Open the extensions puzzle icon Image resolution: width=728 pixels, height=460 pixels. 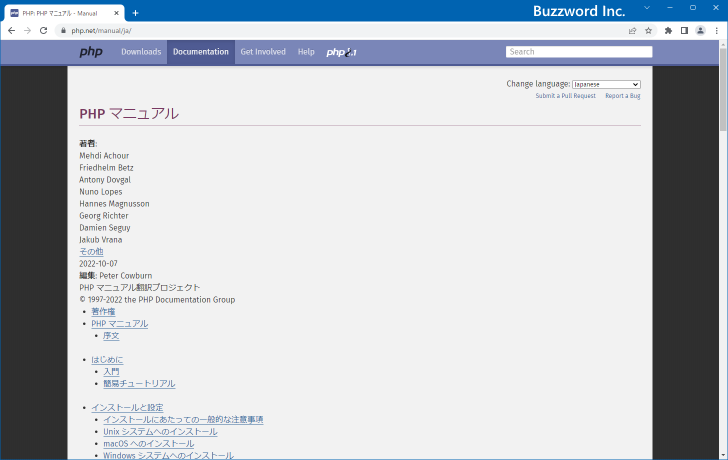point(668,31)
